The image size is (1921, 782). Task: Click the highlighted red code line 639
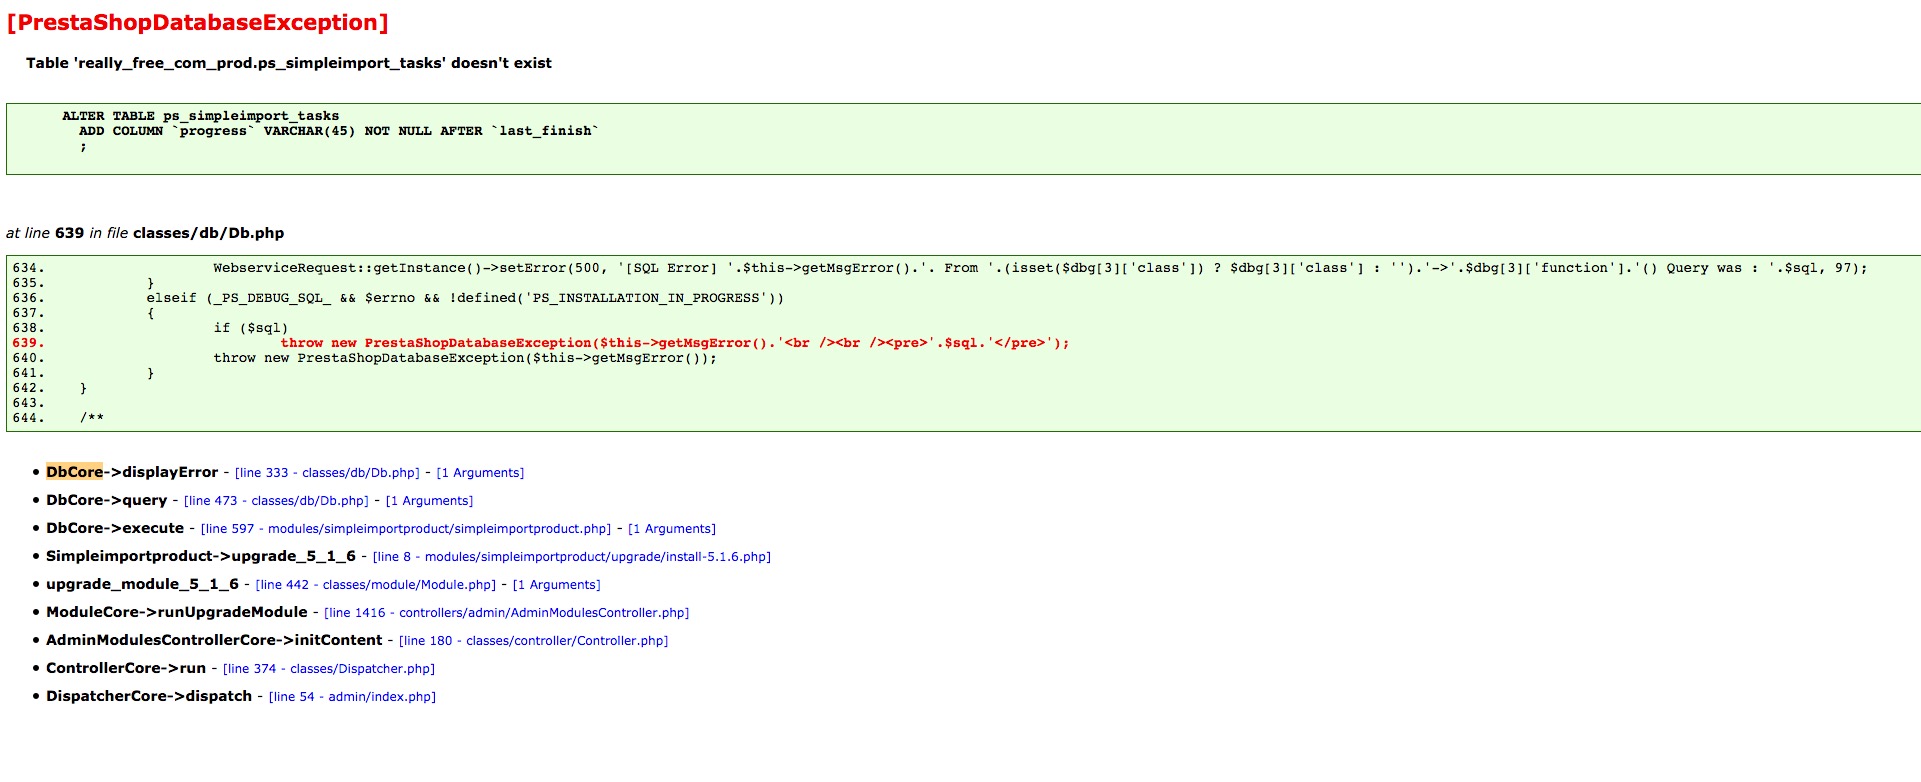(x=675, y=343)
